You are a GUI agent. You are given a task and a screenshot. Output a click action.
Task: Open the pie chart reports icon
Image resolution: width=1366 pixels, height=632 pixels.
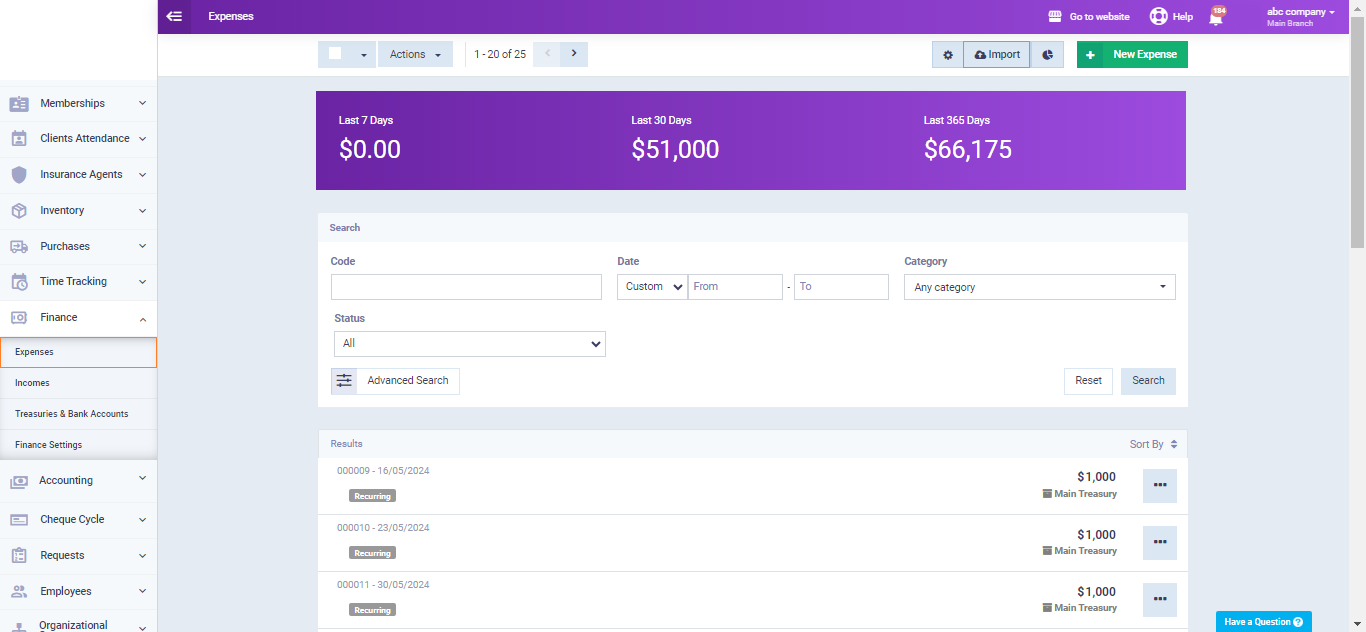pyautogui.click(x=1047, y=55)
